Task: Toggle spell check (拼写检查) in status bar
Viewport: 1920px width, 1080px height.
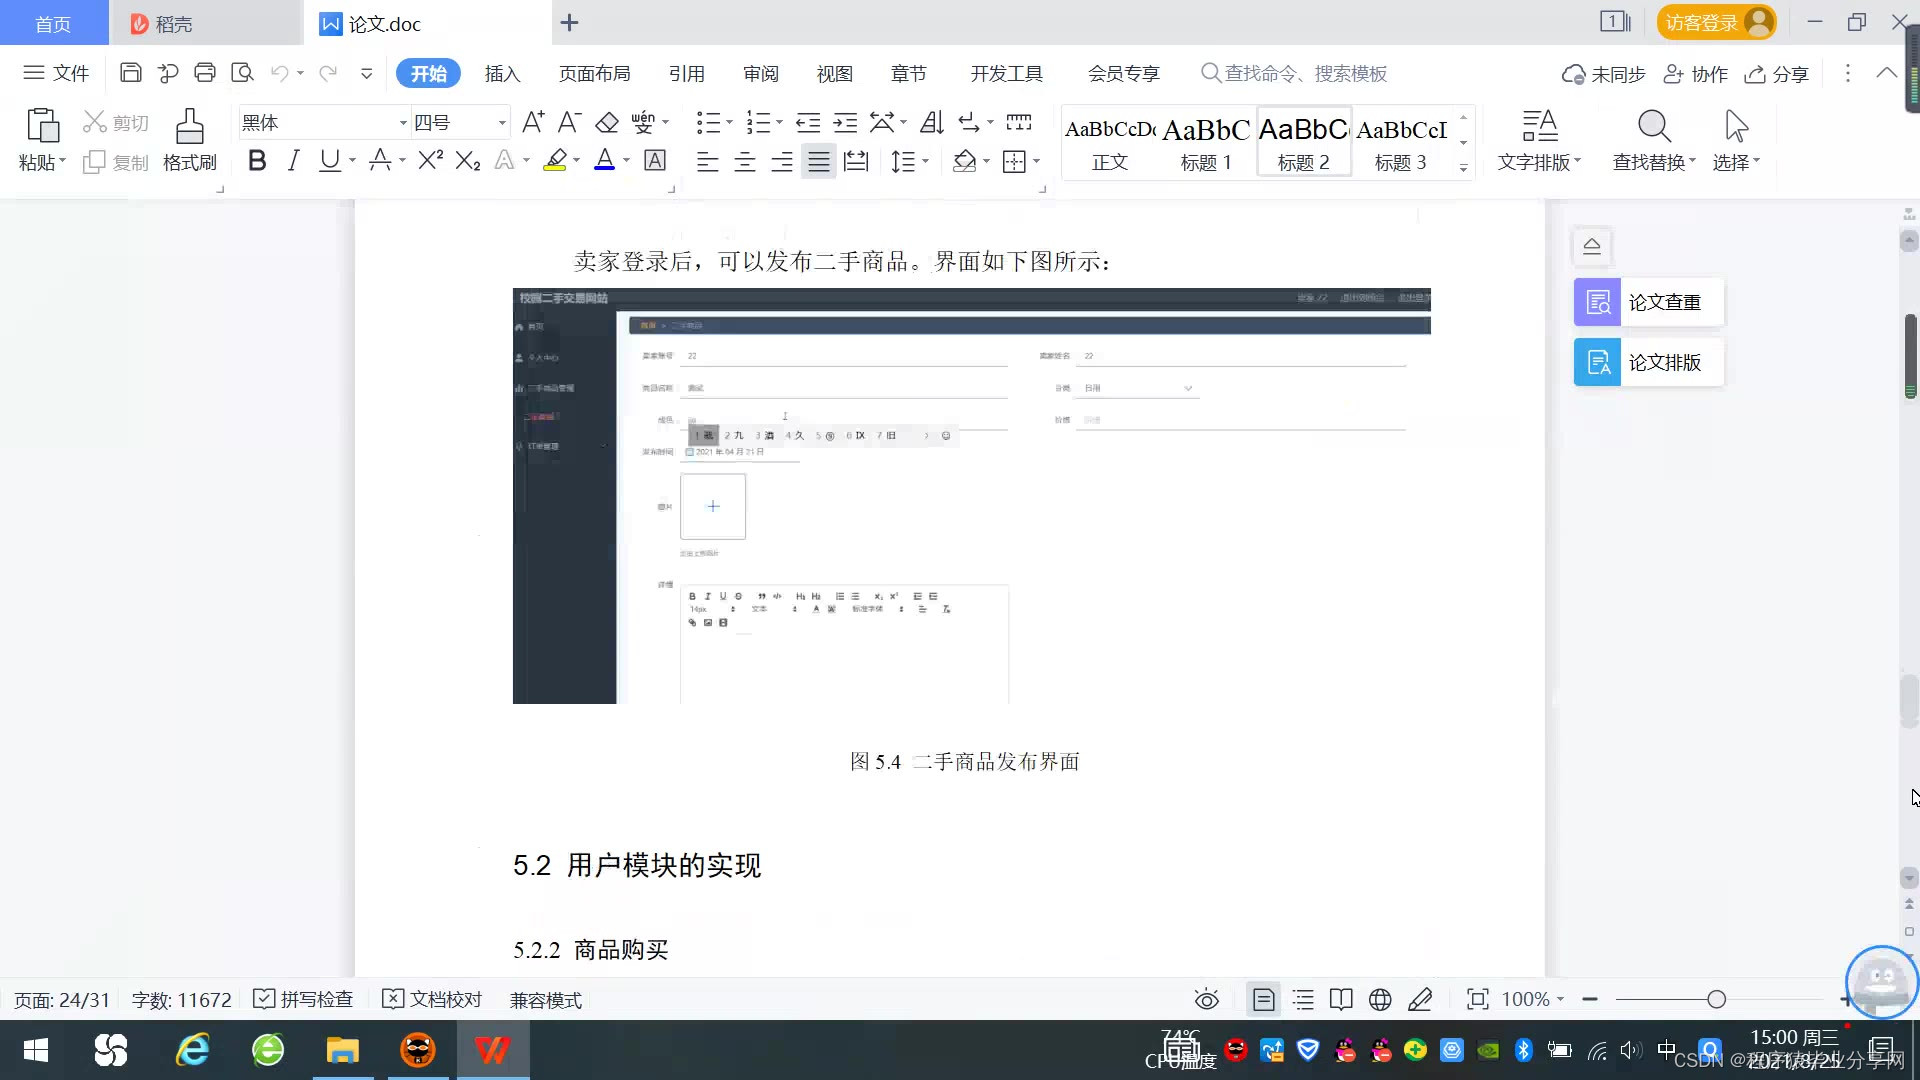Action: point(304,1000)
